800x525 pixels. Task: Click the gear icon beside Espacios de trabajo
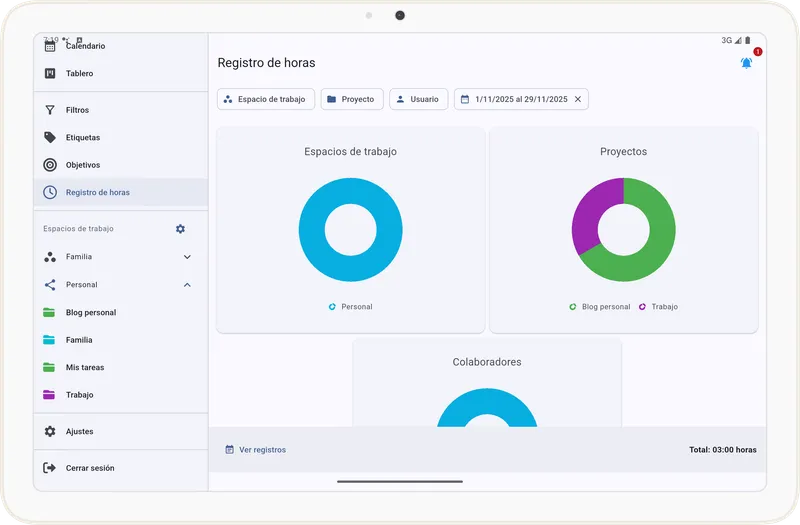click(180, 229)
